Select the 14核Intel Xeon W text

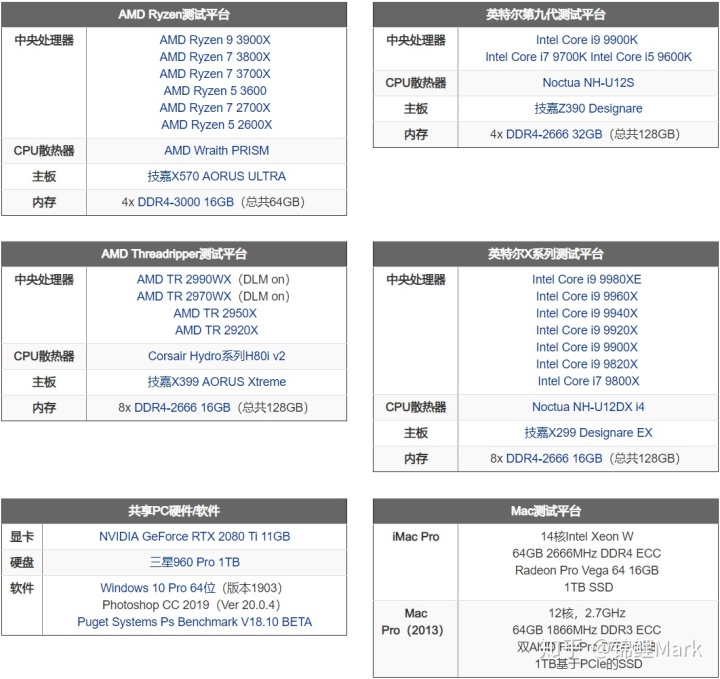[x=587, y=537]
